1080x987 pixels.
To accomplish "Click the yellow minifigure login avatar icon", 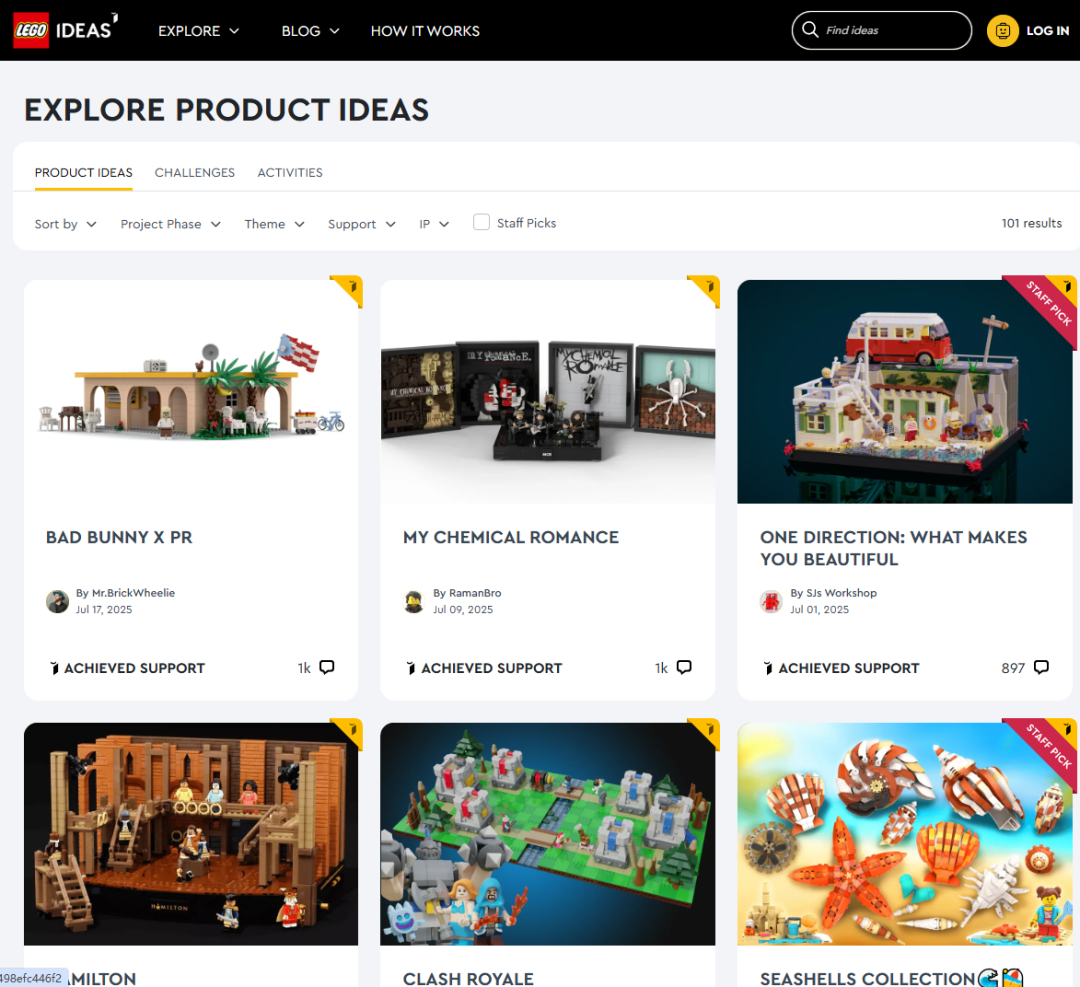I will tap(1003, 30).
